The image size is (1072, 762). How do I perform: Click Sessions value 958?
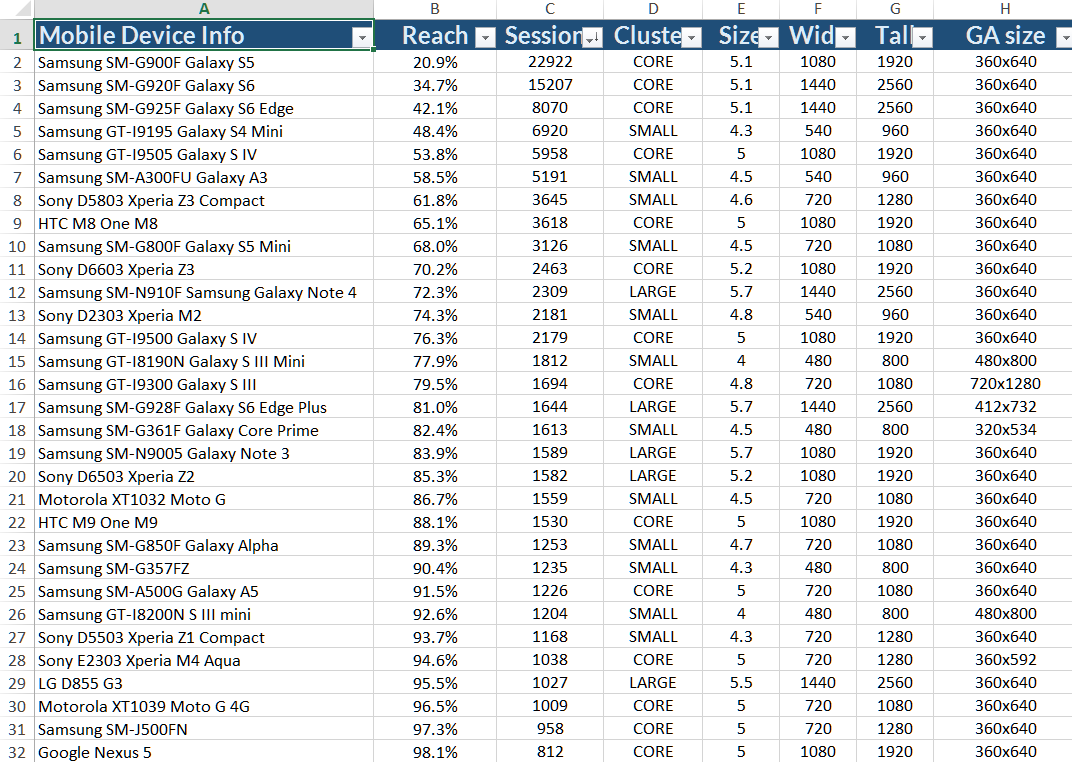coord(550,729)
